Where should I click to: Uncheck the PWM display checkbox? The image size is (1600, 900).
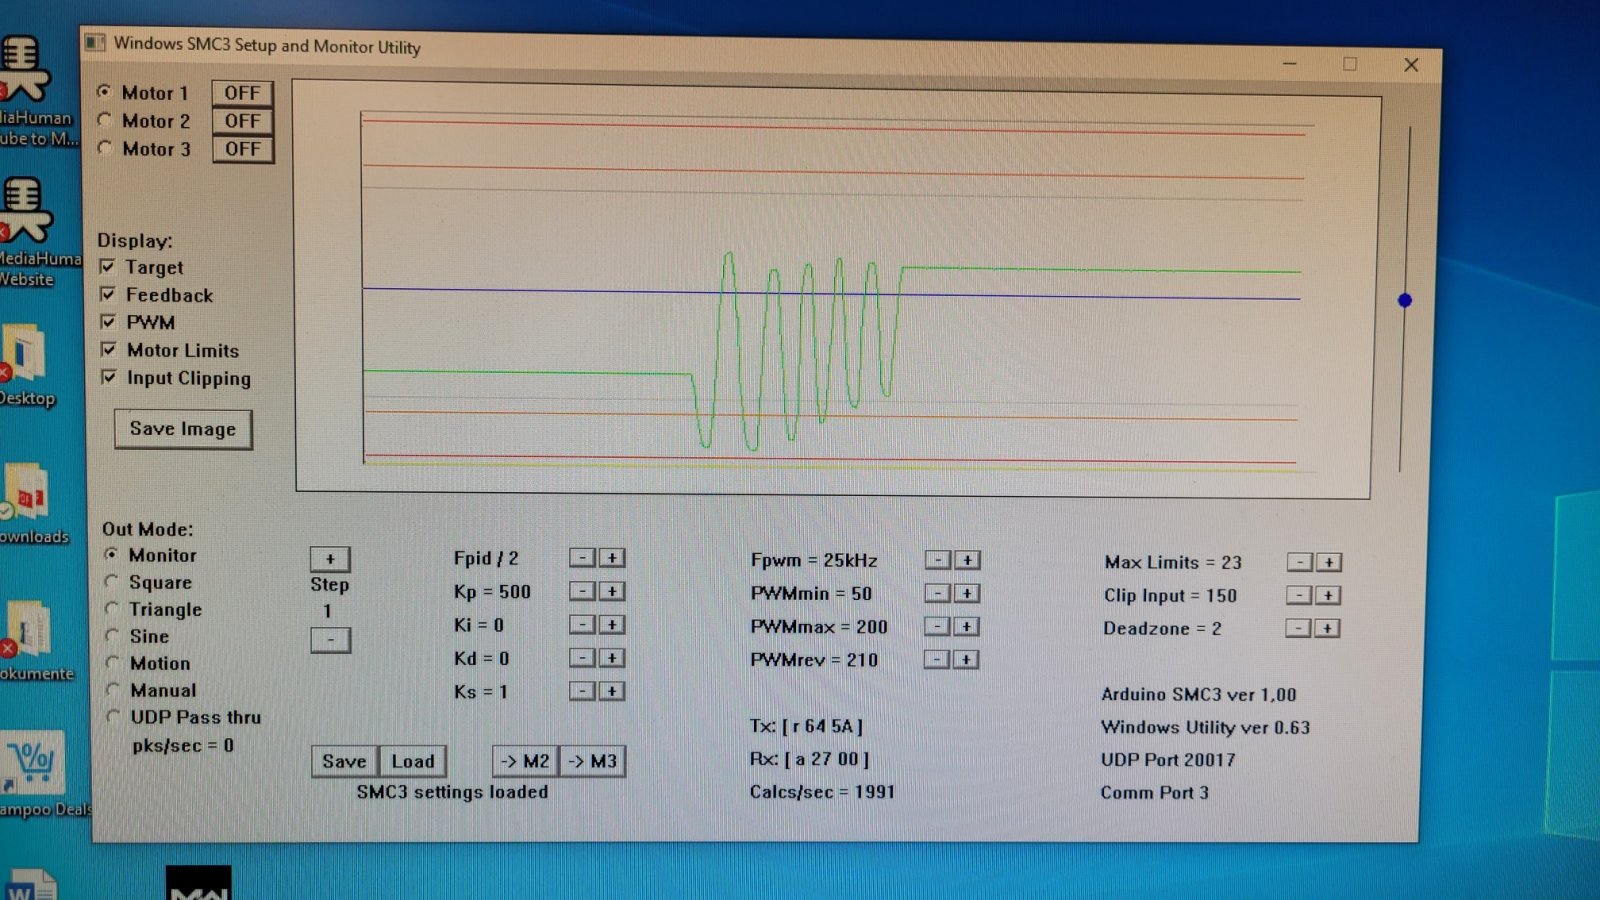[108, 322]
